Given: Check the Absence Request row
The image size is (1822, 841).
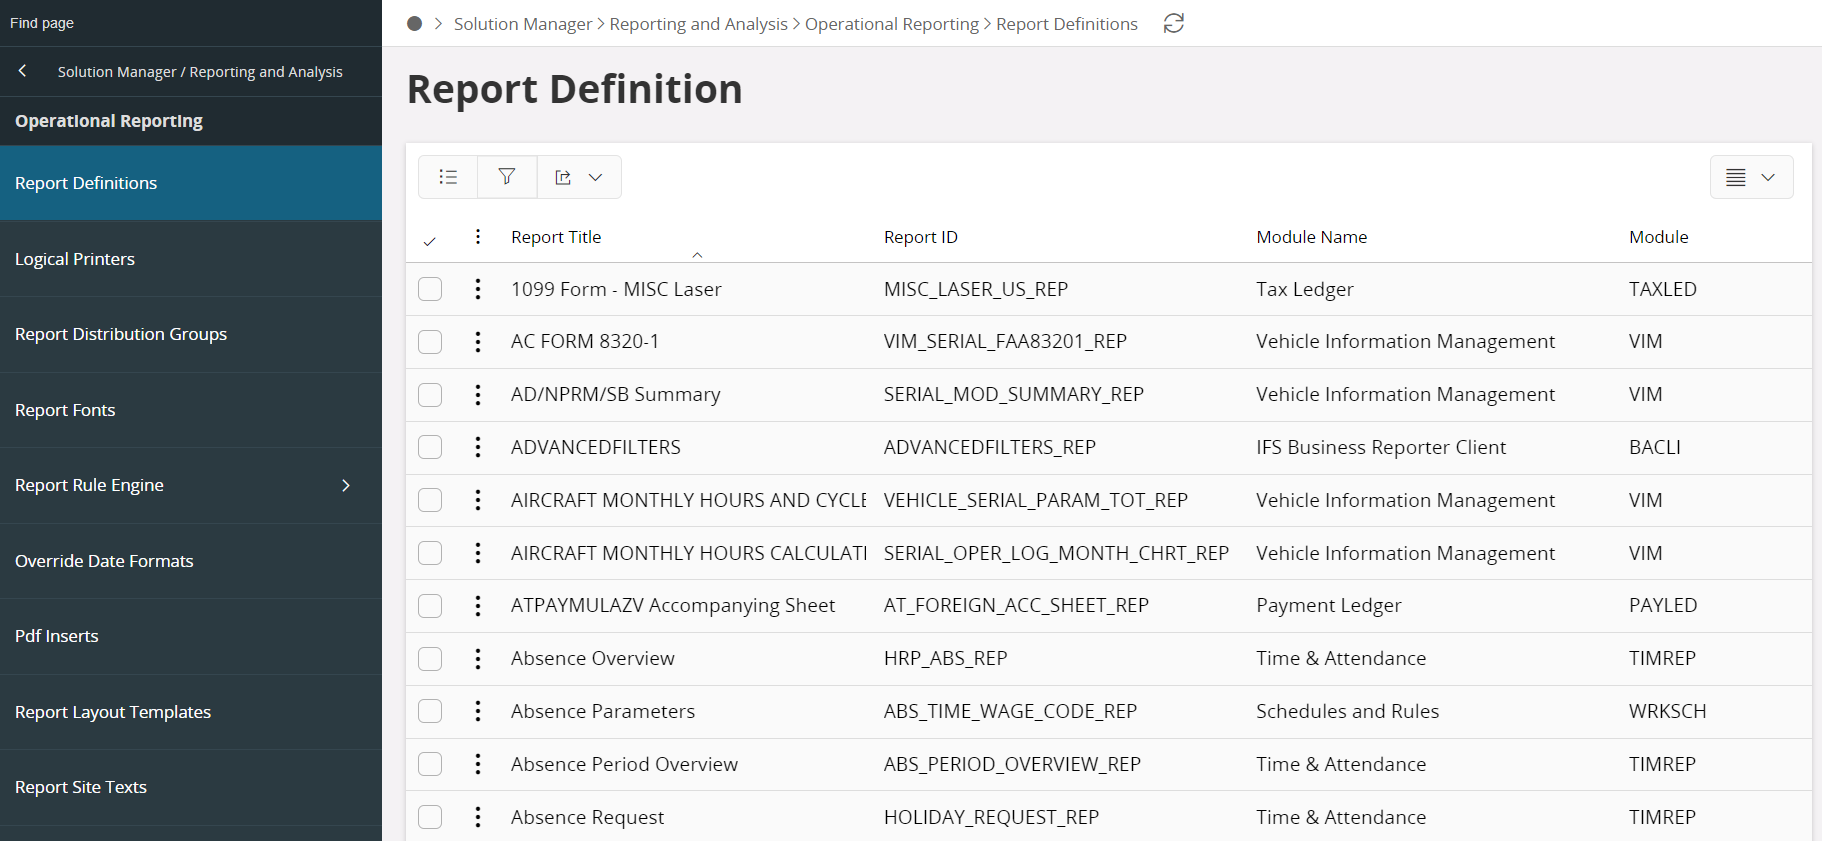Looking at the screenshot, I should click(430, 817).
